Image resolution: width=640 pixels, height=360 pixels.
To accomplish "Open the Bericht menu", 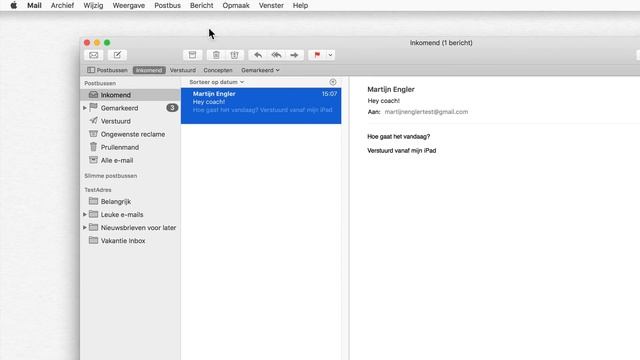I will 202,5.
